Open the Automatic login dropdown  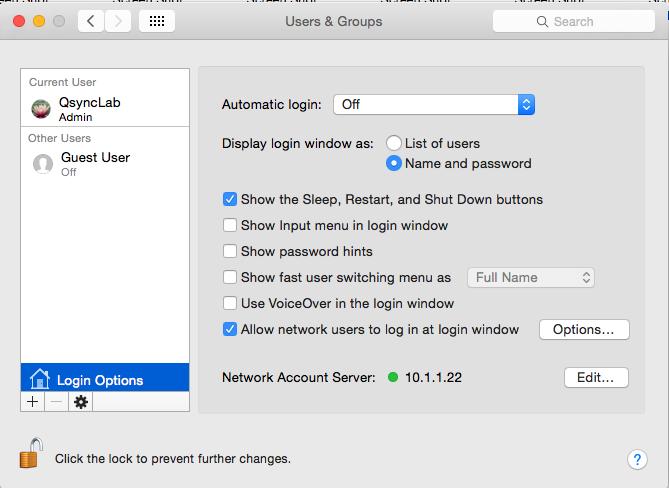(x=434, y=105)
